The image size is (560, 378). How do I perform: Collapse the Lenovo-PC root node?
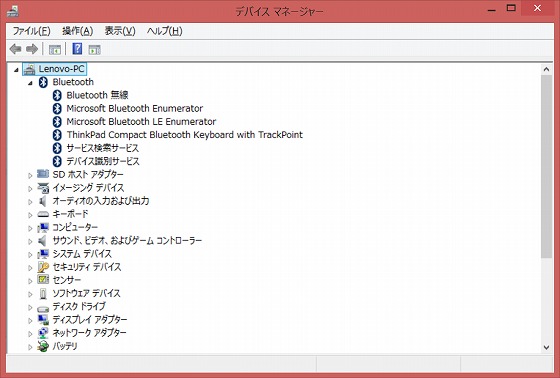(x=16, y=70)
